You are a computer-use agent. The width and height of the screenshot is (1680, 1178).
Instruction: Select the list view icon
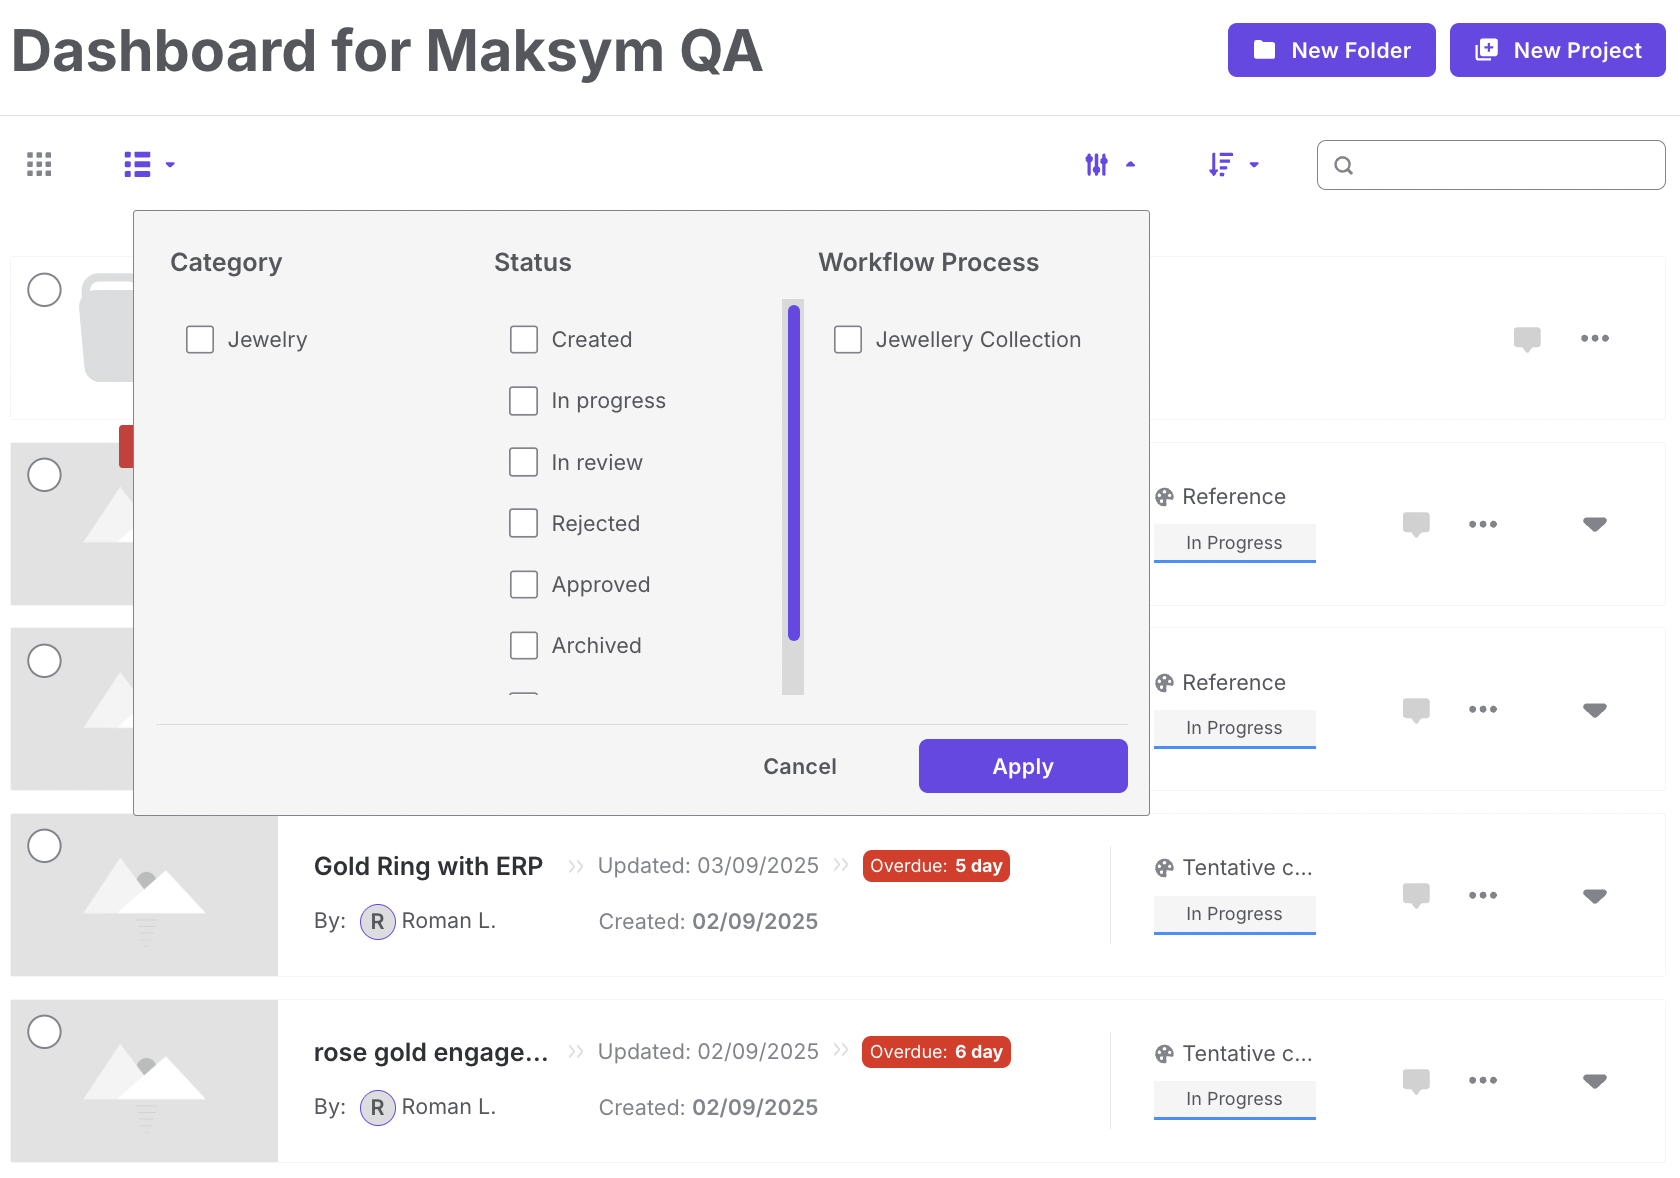click(x=137, y=164)
